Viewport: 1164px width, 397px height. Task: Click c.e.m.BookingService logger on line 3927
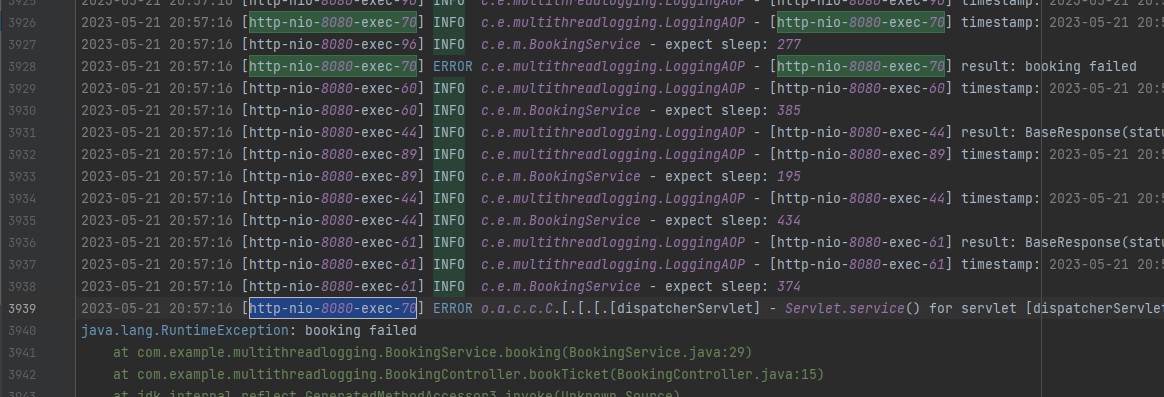point(560,45)
